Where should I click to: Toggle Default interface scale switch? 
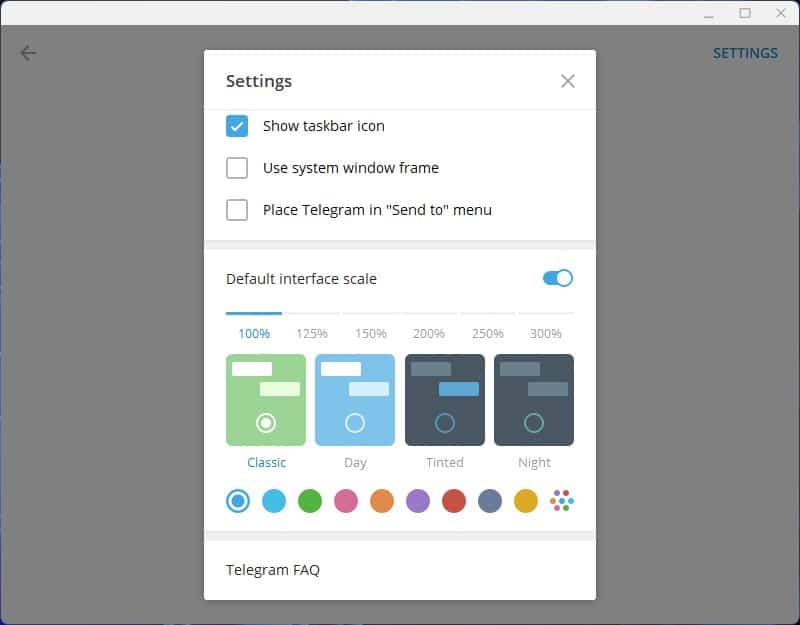[558, 278]
